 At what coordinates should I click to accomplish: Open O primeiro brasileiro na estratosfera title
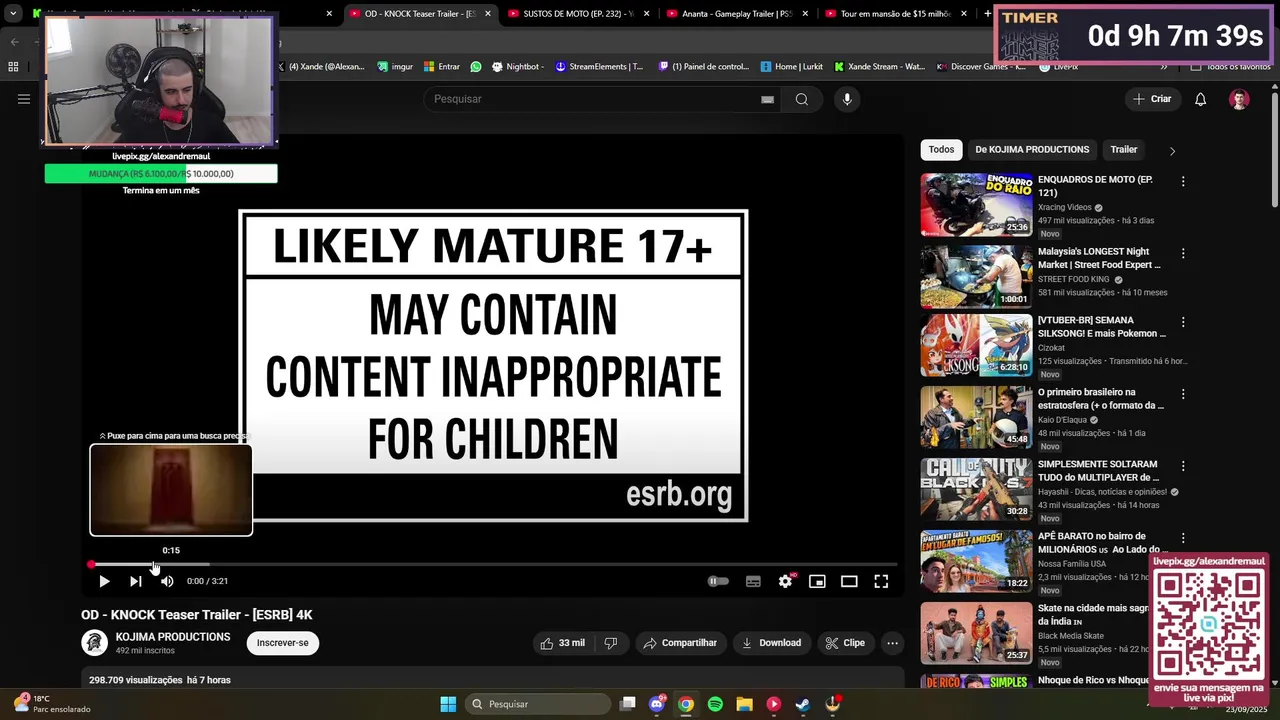(x=1101, y=399)
